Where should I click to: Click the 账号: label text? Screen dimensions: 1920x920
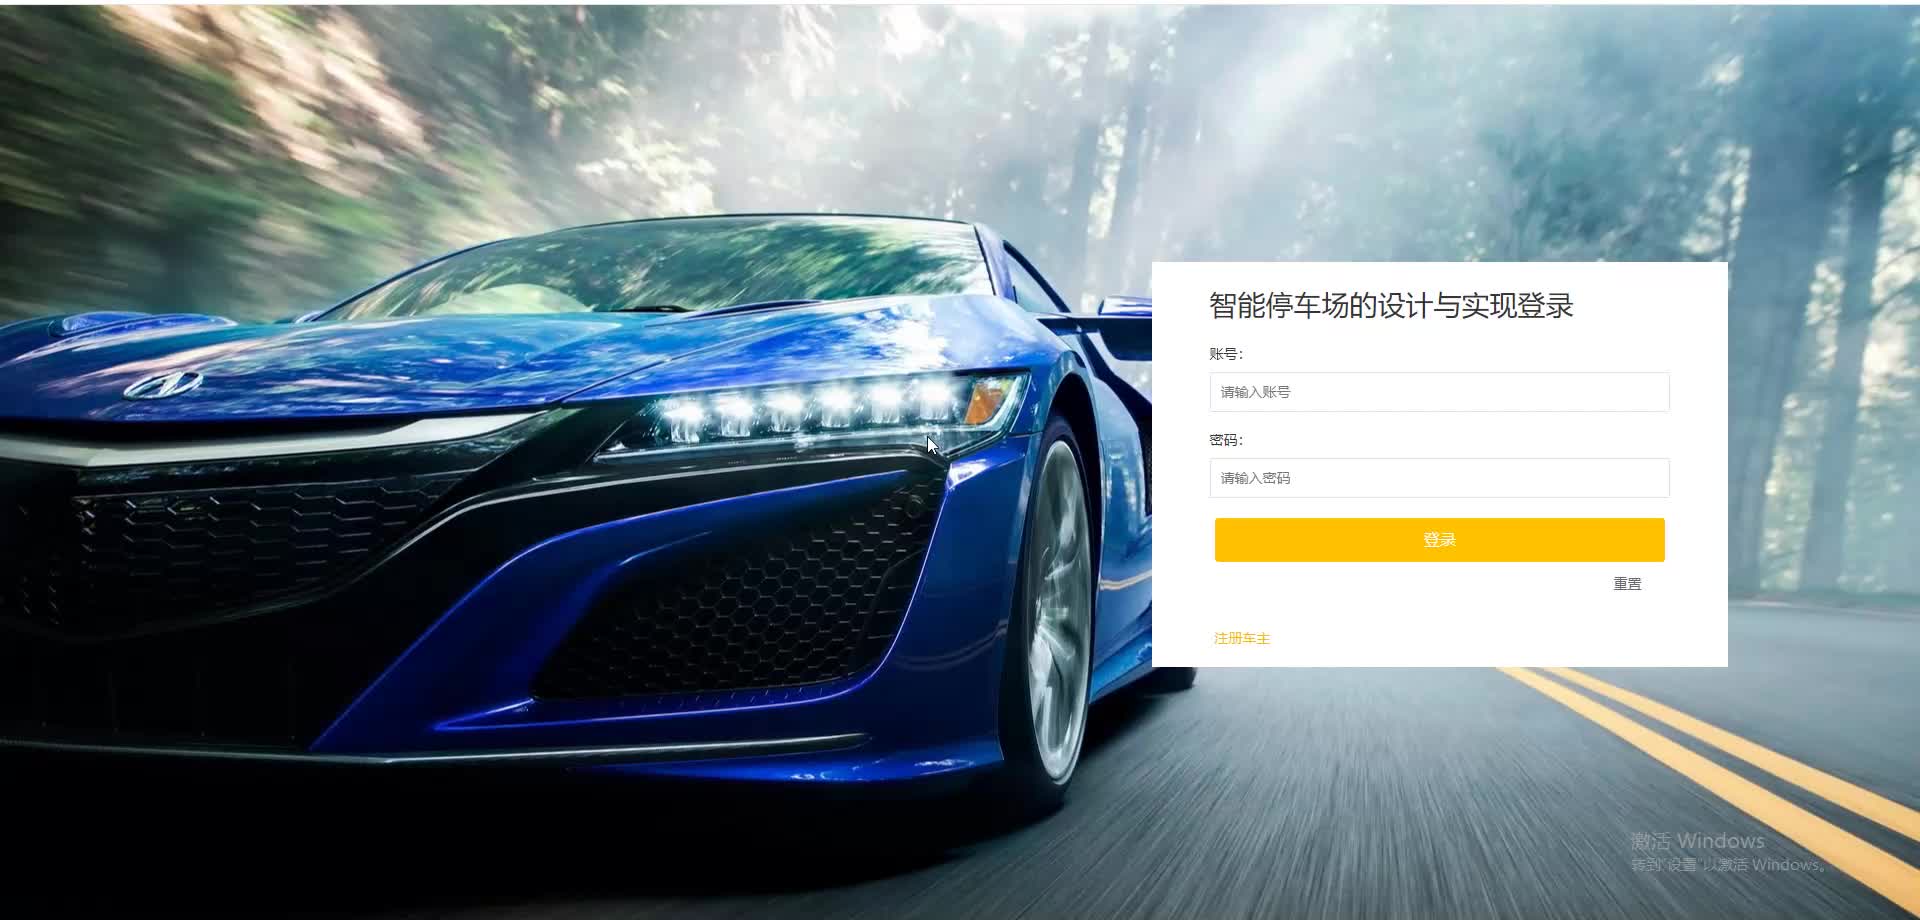click(x=1226, y=354)
